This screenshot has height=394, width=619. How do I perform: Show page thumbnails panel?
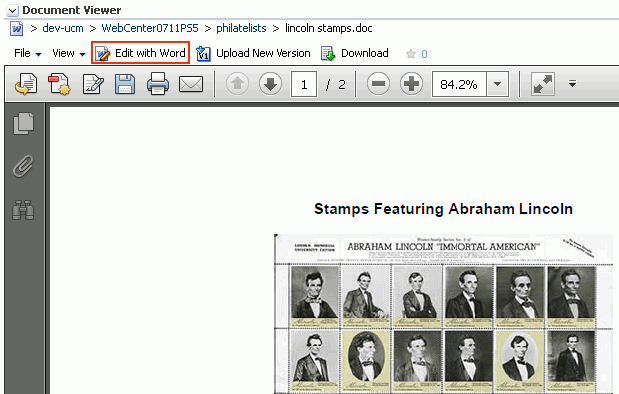click(x=24, y=124)
